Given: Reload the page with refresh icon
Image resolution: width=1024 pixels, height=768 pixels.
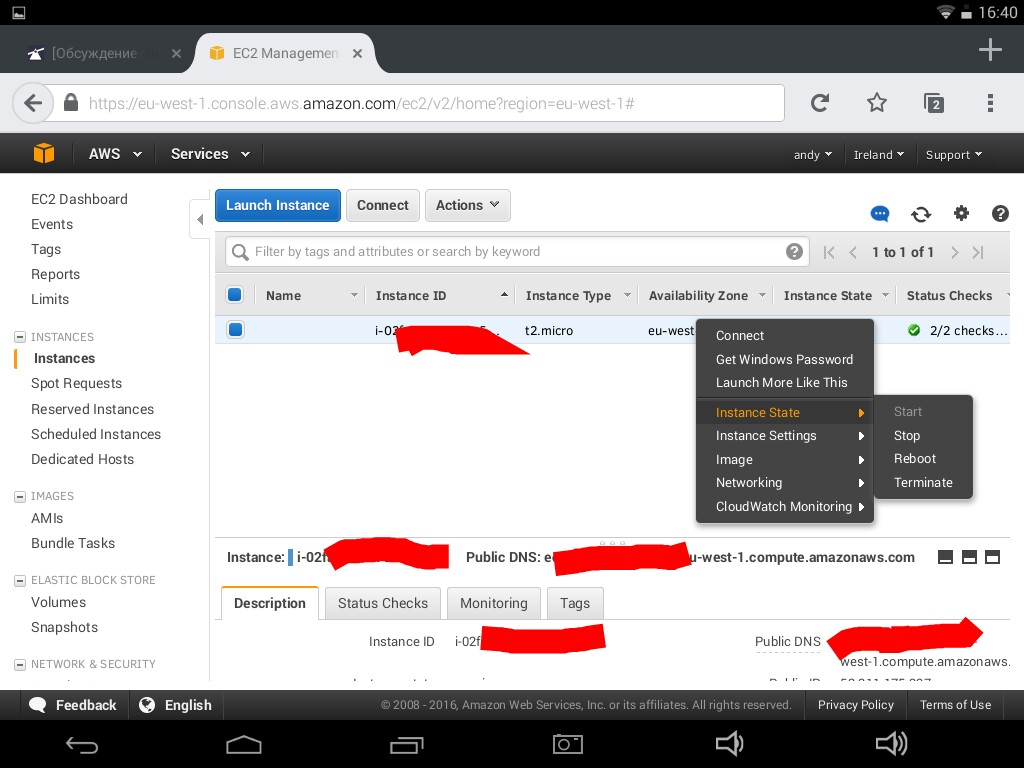Looking at the screenshot, I should click(x=820, y=103).
